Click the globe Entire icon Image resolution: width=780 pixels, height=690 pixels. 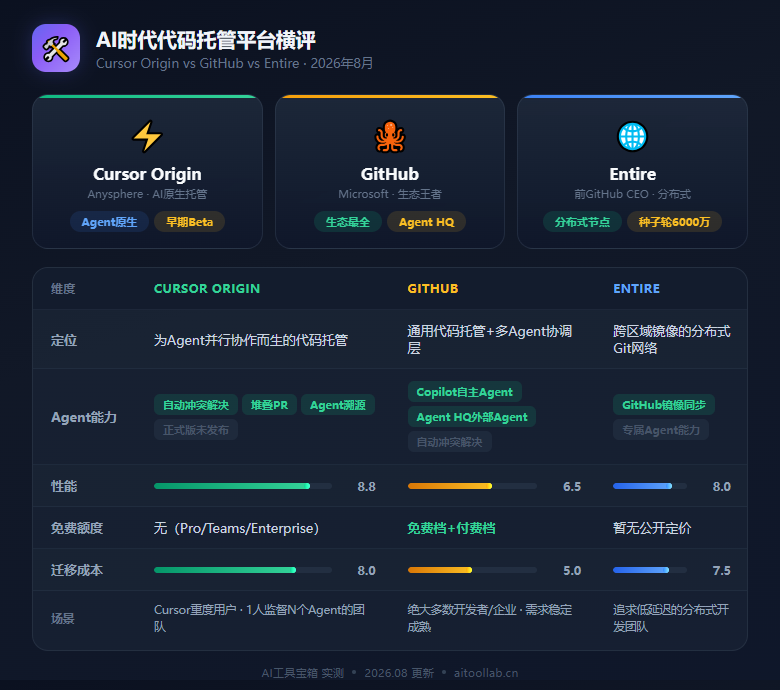click(632, 136)
